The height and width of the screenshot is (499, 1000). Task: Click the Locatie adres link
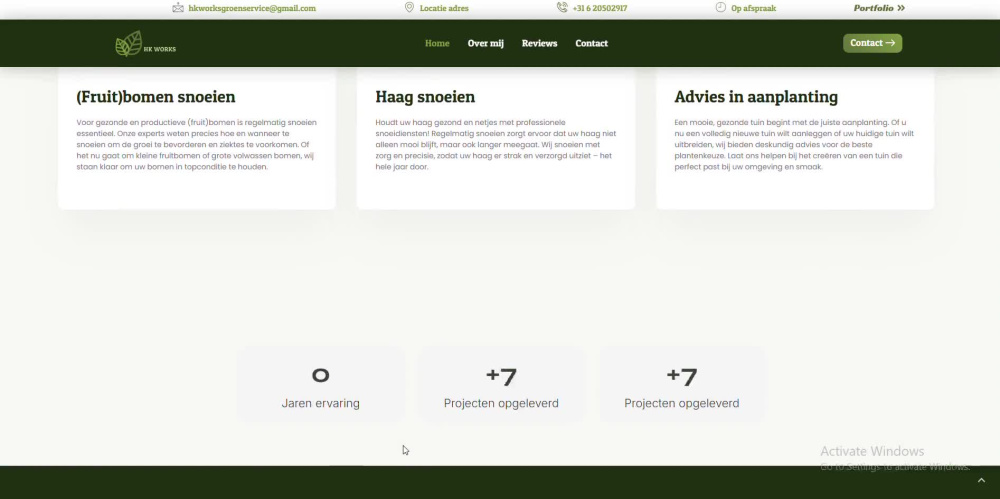tap(444, 8)
